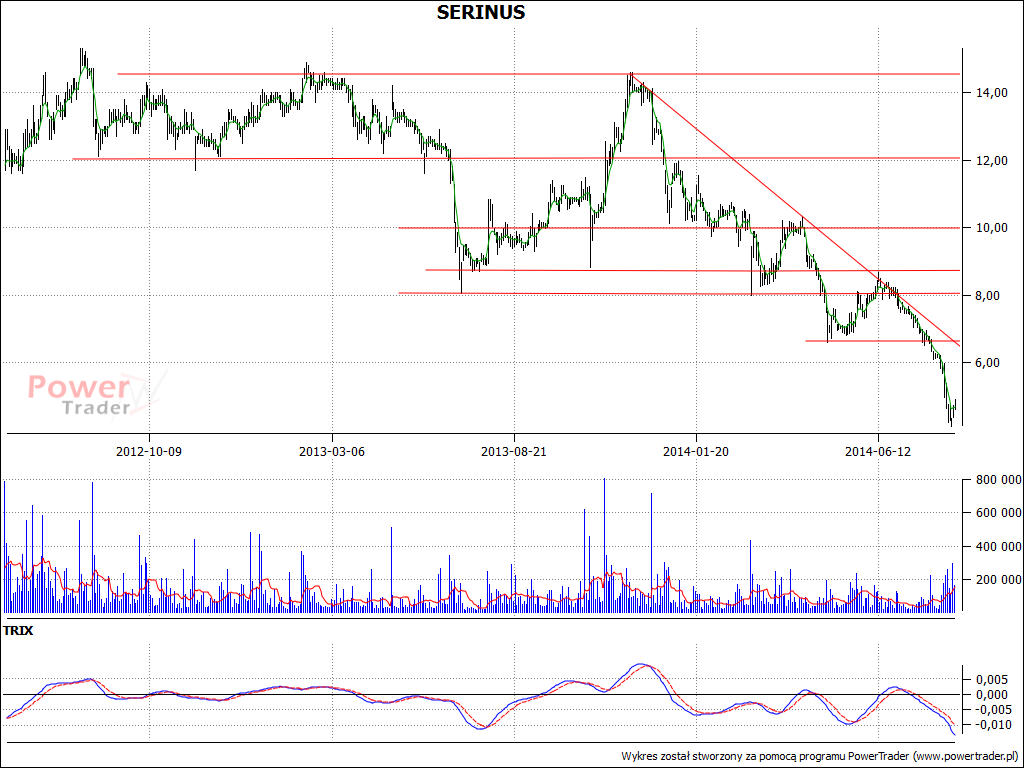
Task: Click the -0,010 TRIX axis value
Action: pyautogui.click(x=993, y=725)
